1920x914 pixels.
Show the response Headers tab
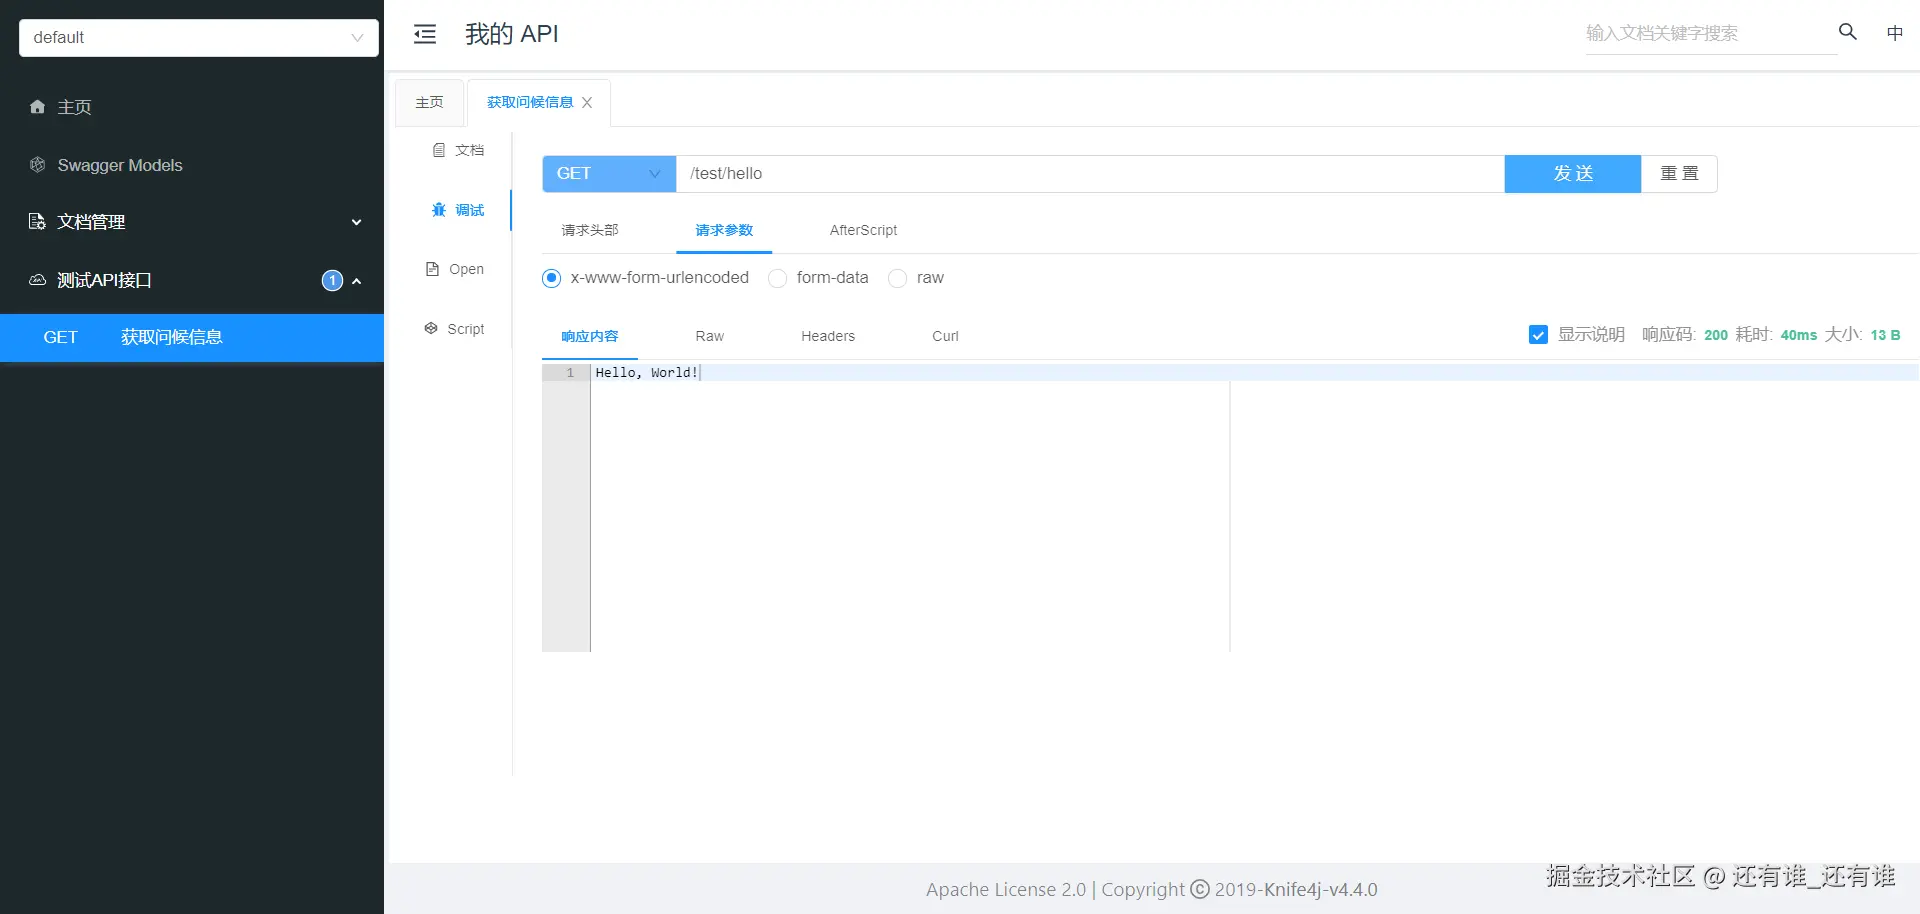coord(828,336)
